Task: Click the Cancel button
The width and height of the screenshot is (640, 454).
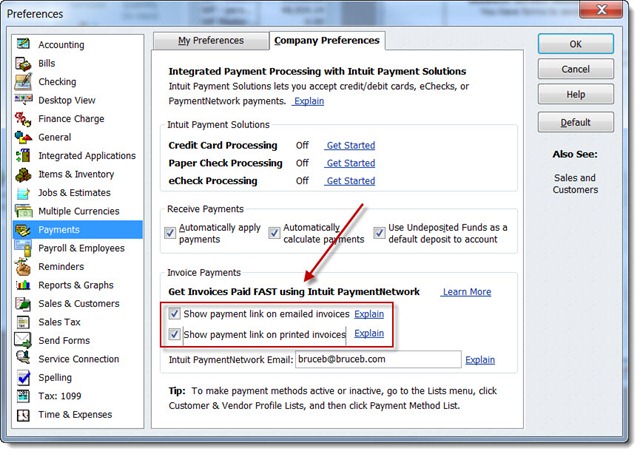Action: 576,69
